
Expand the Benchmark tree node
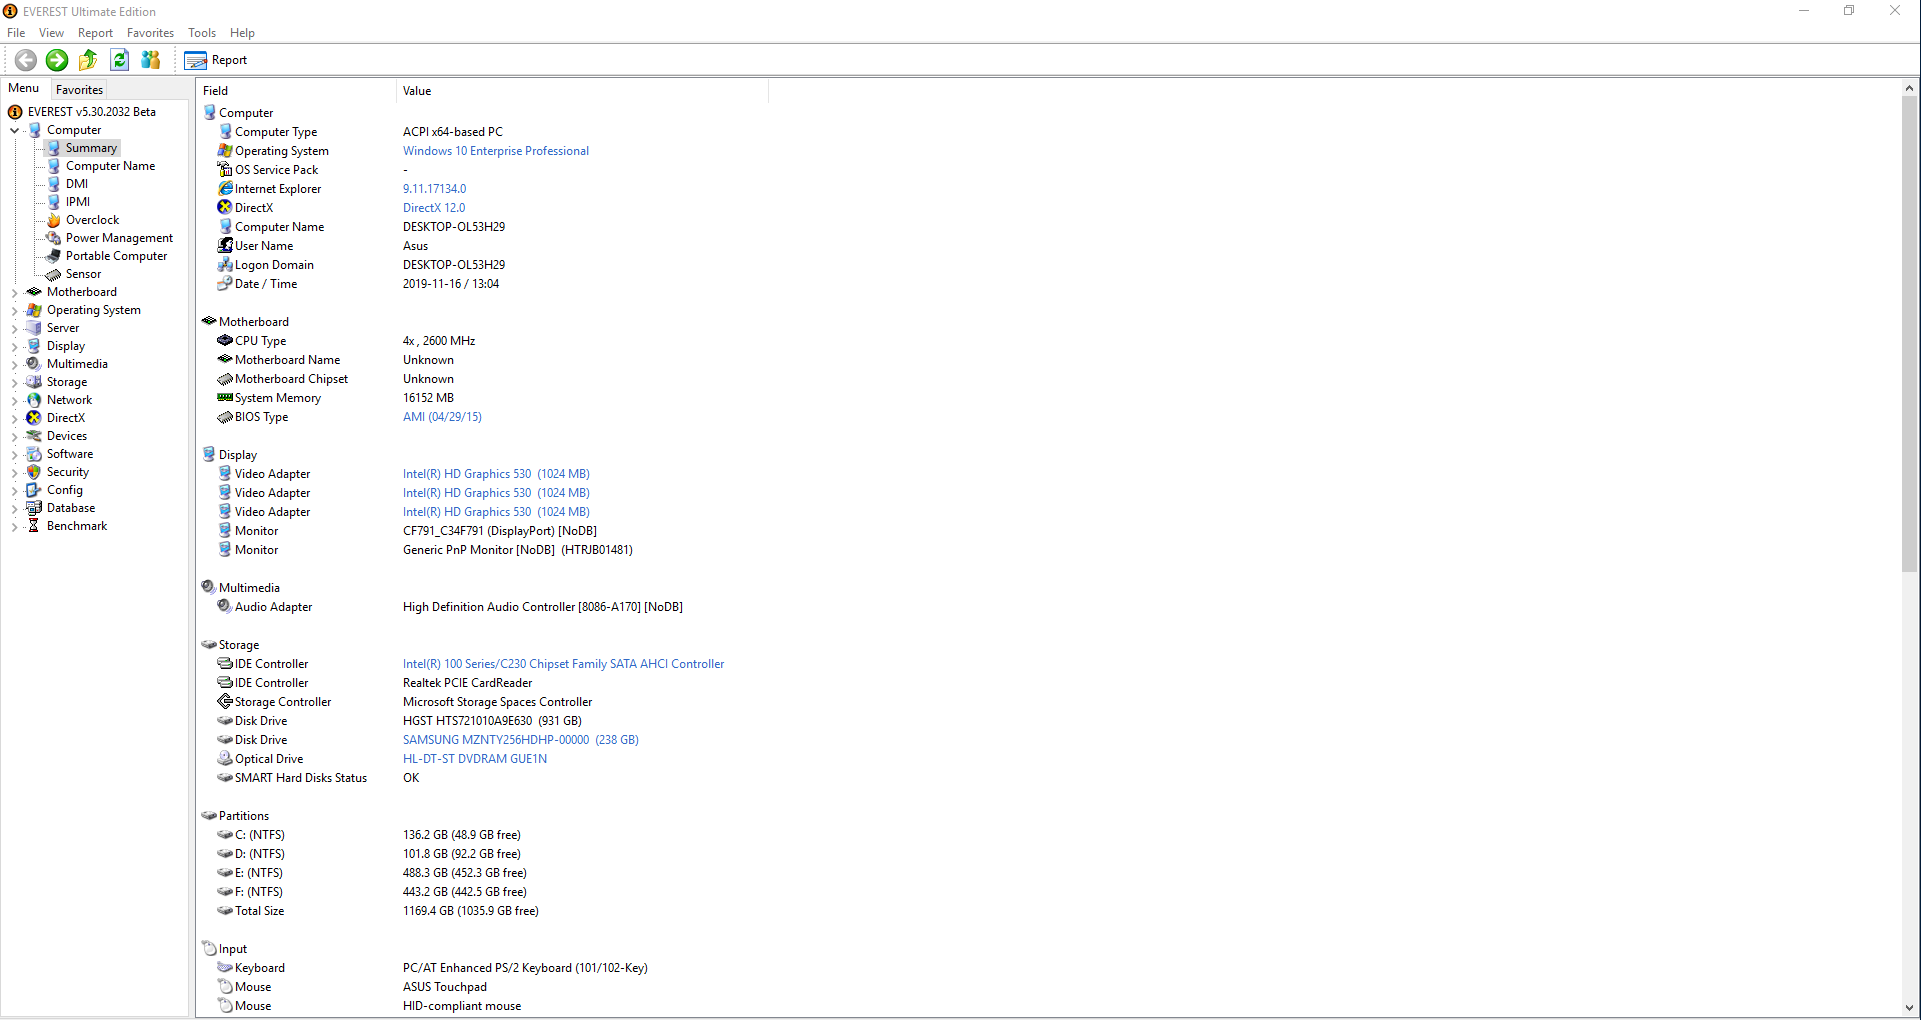click(x=14, y=526)
